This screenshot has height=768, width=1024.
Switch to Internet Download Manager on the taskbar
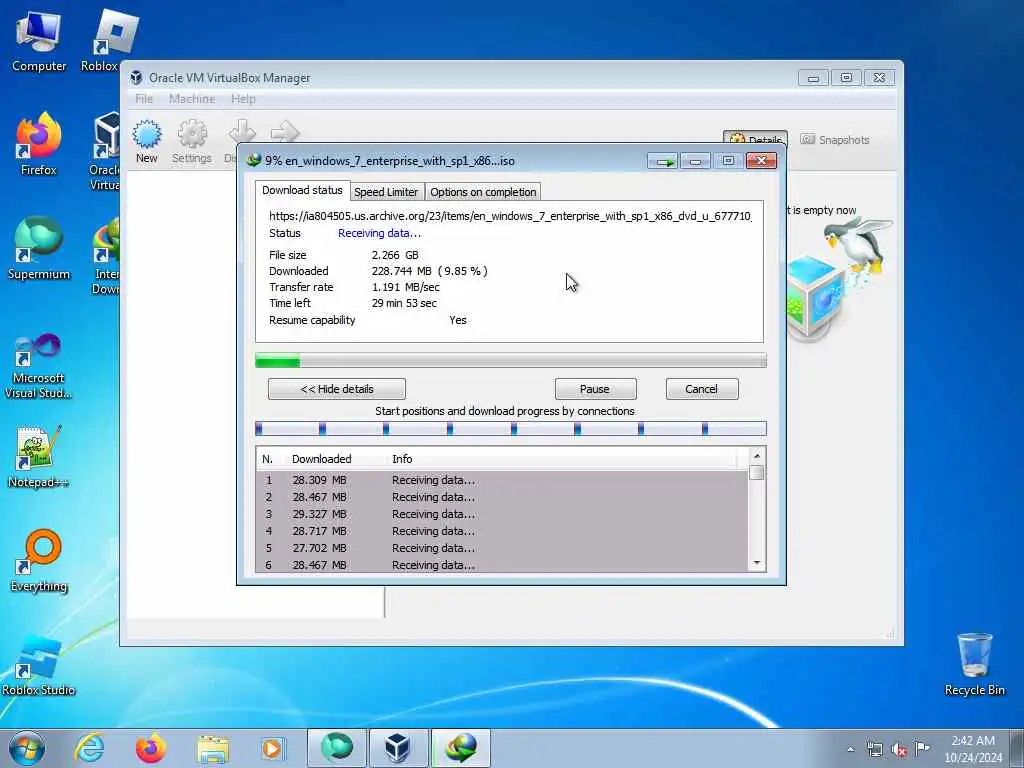pos(461,748)
